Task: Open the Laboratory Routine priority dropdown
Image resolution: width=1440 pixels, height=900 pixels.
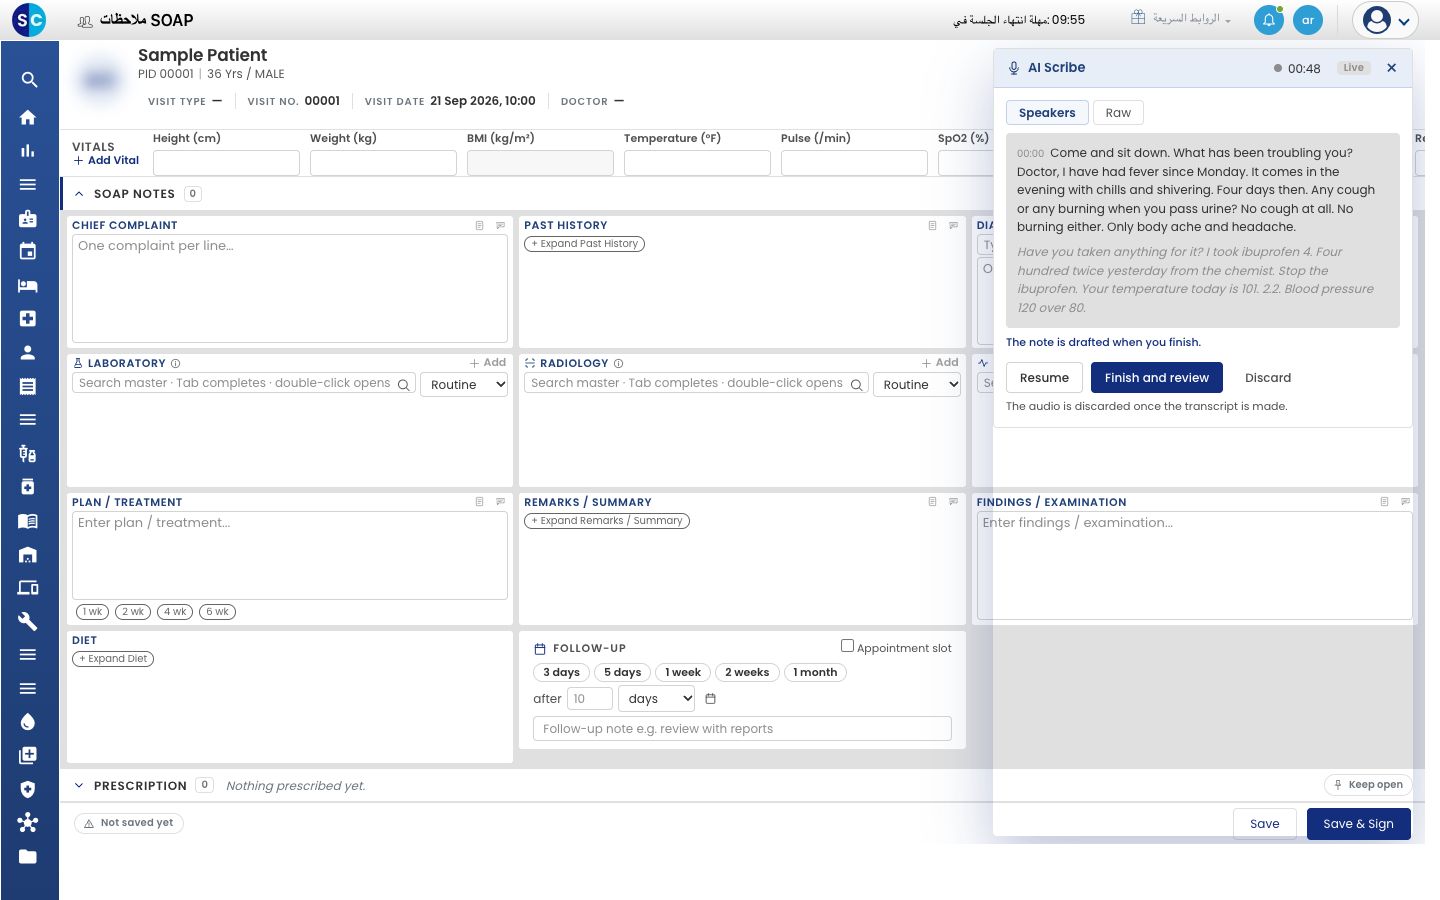Action: (x=464, y=385)
